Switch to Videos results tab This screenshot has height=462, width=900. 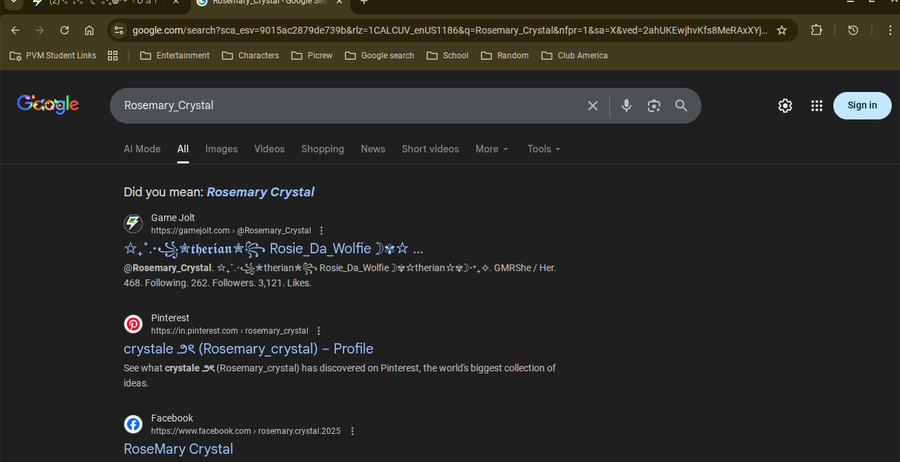point(269,149)
